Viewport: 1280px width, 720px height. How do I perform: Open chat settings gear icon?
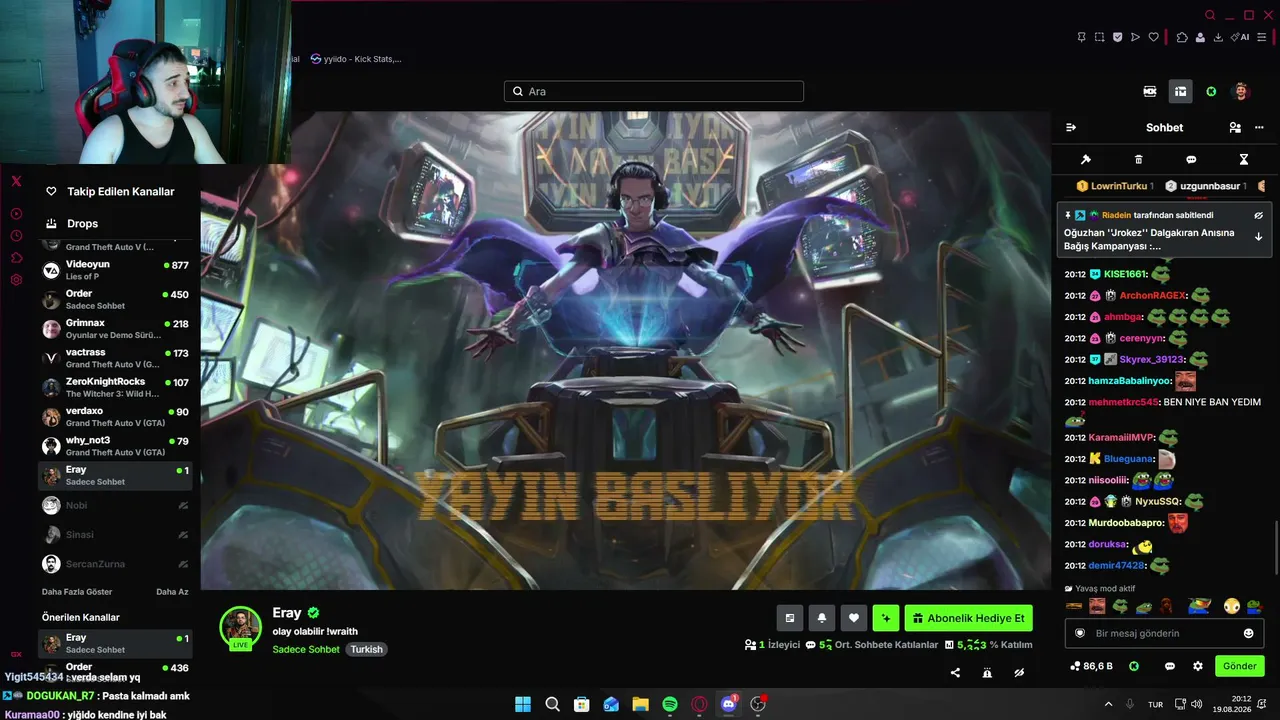point(1198,666)
